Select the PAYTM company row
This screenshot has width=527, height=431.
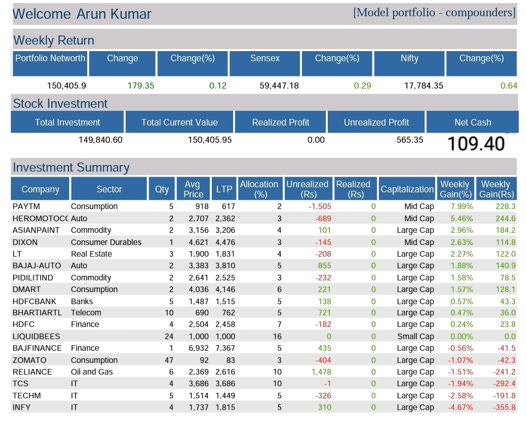pos(264,206)
